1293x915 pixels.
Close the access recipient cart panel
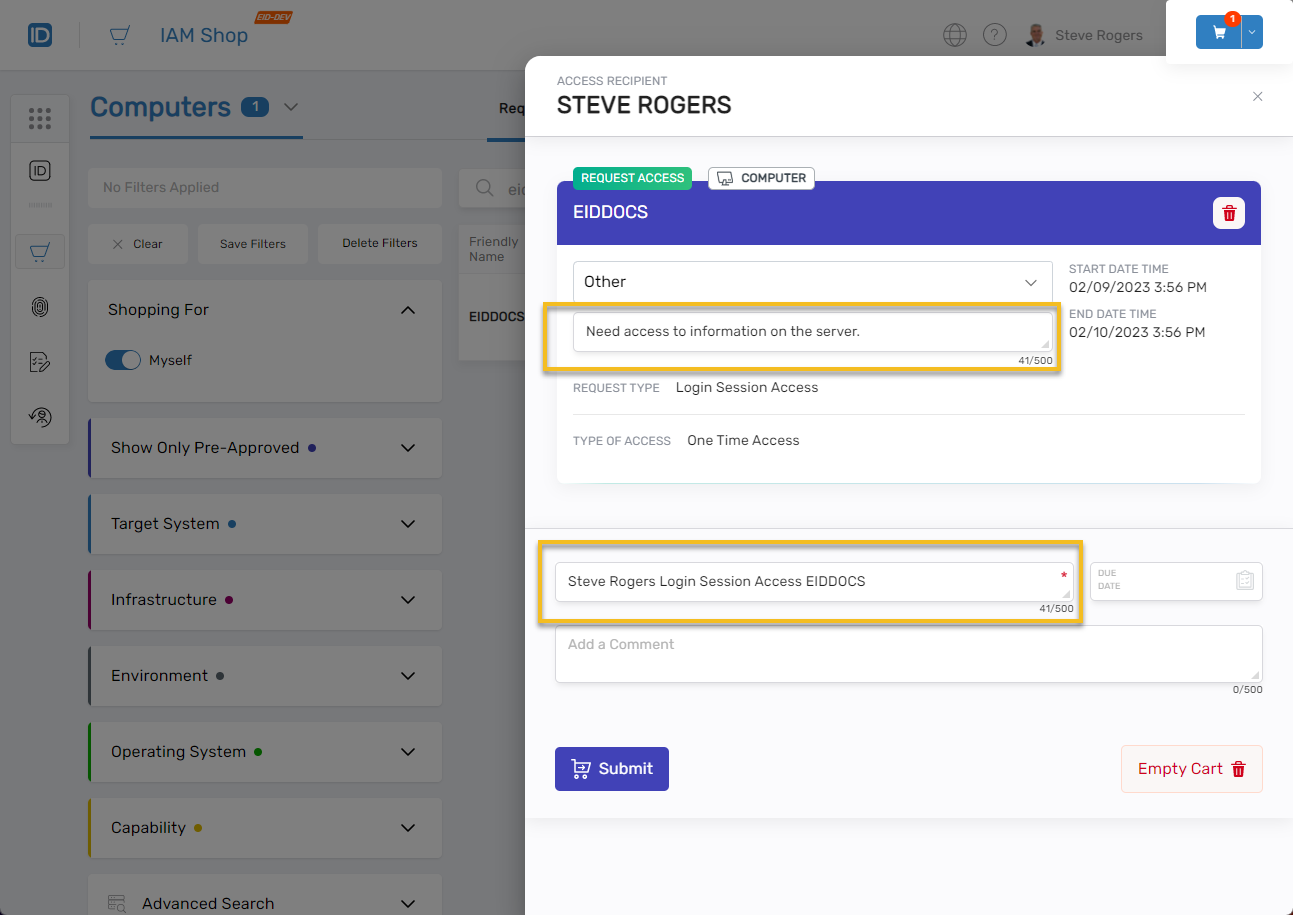[1258, 97]
